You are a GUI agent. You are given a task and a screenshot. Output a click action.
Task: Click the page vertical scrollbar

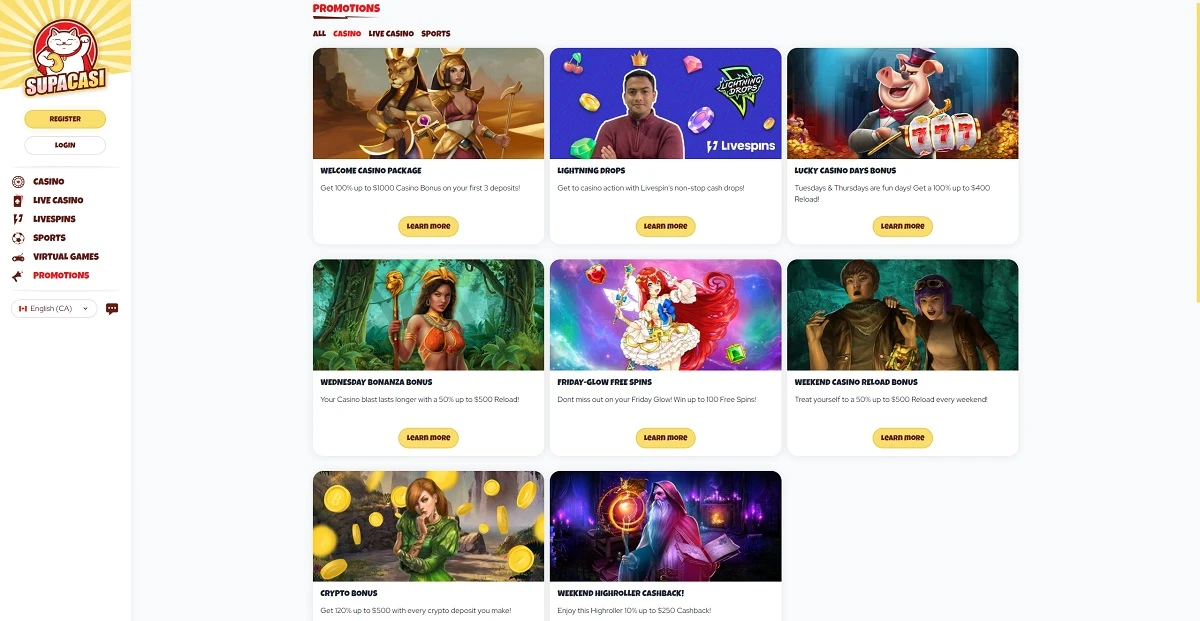point(1197,150)
